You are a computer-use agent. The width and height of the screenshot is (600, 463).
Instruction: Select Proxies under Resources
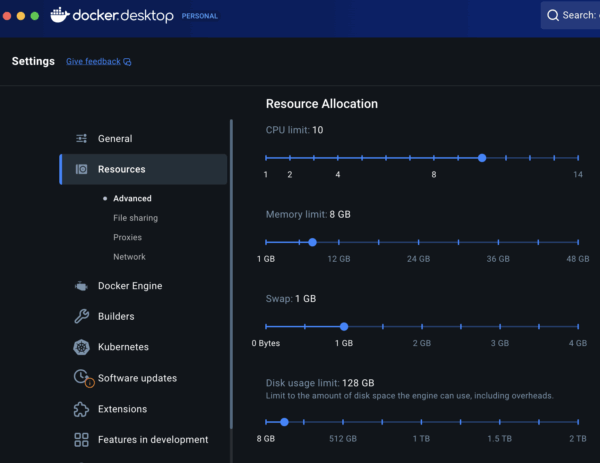click(x=127, y=238)
